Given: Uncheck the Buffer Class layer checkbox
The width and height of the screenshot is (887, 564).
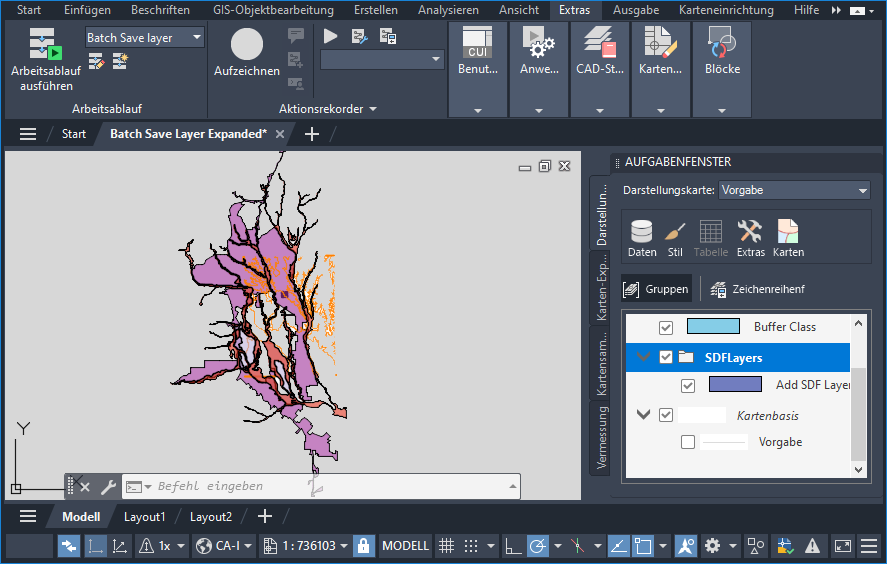Looking at the screenshot, I should [666, 328].
